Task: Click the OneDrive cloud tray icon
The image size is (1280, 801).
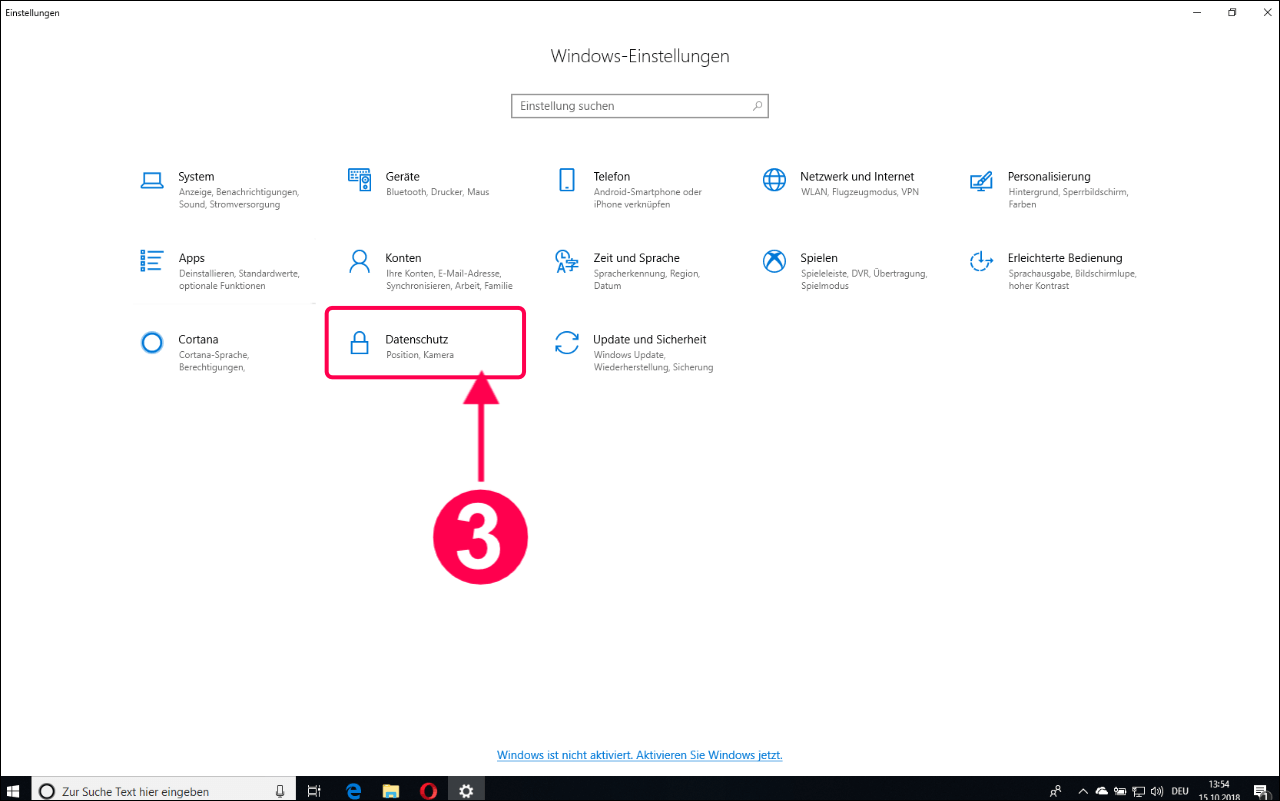Action: click(1101, 791)
